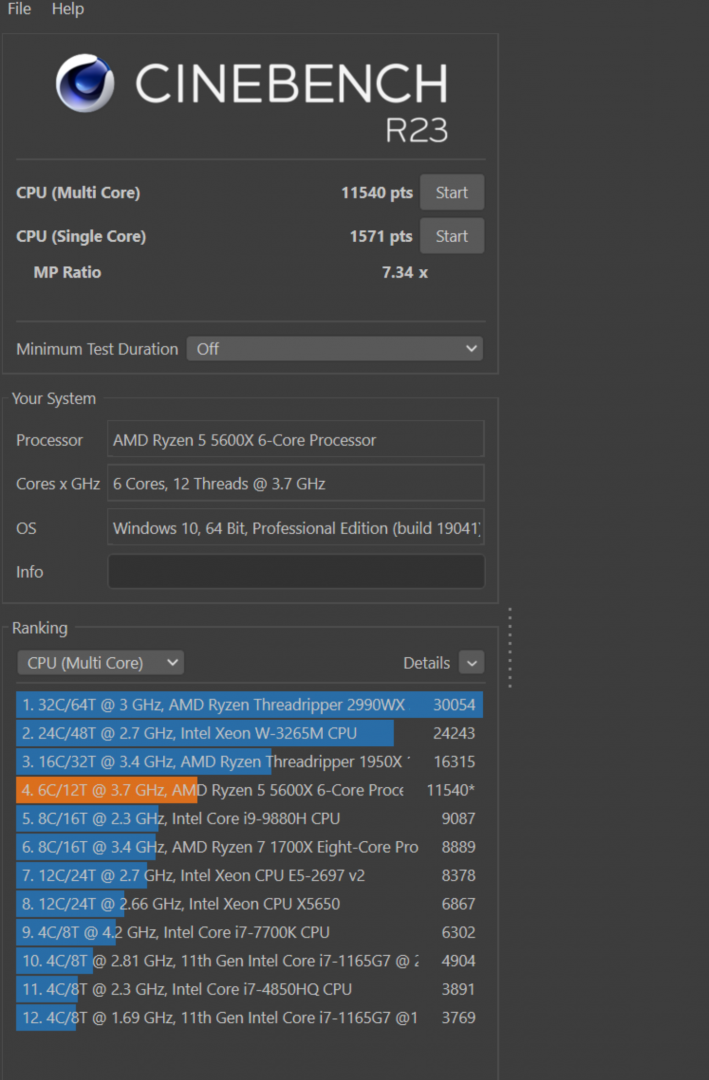Click the 11540 pts multi core score
This screenshot has width=709, height=1080.
[377, 193]
